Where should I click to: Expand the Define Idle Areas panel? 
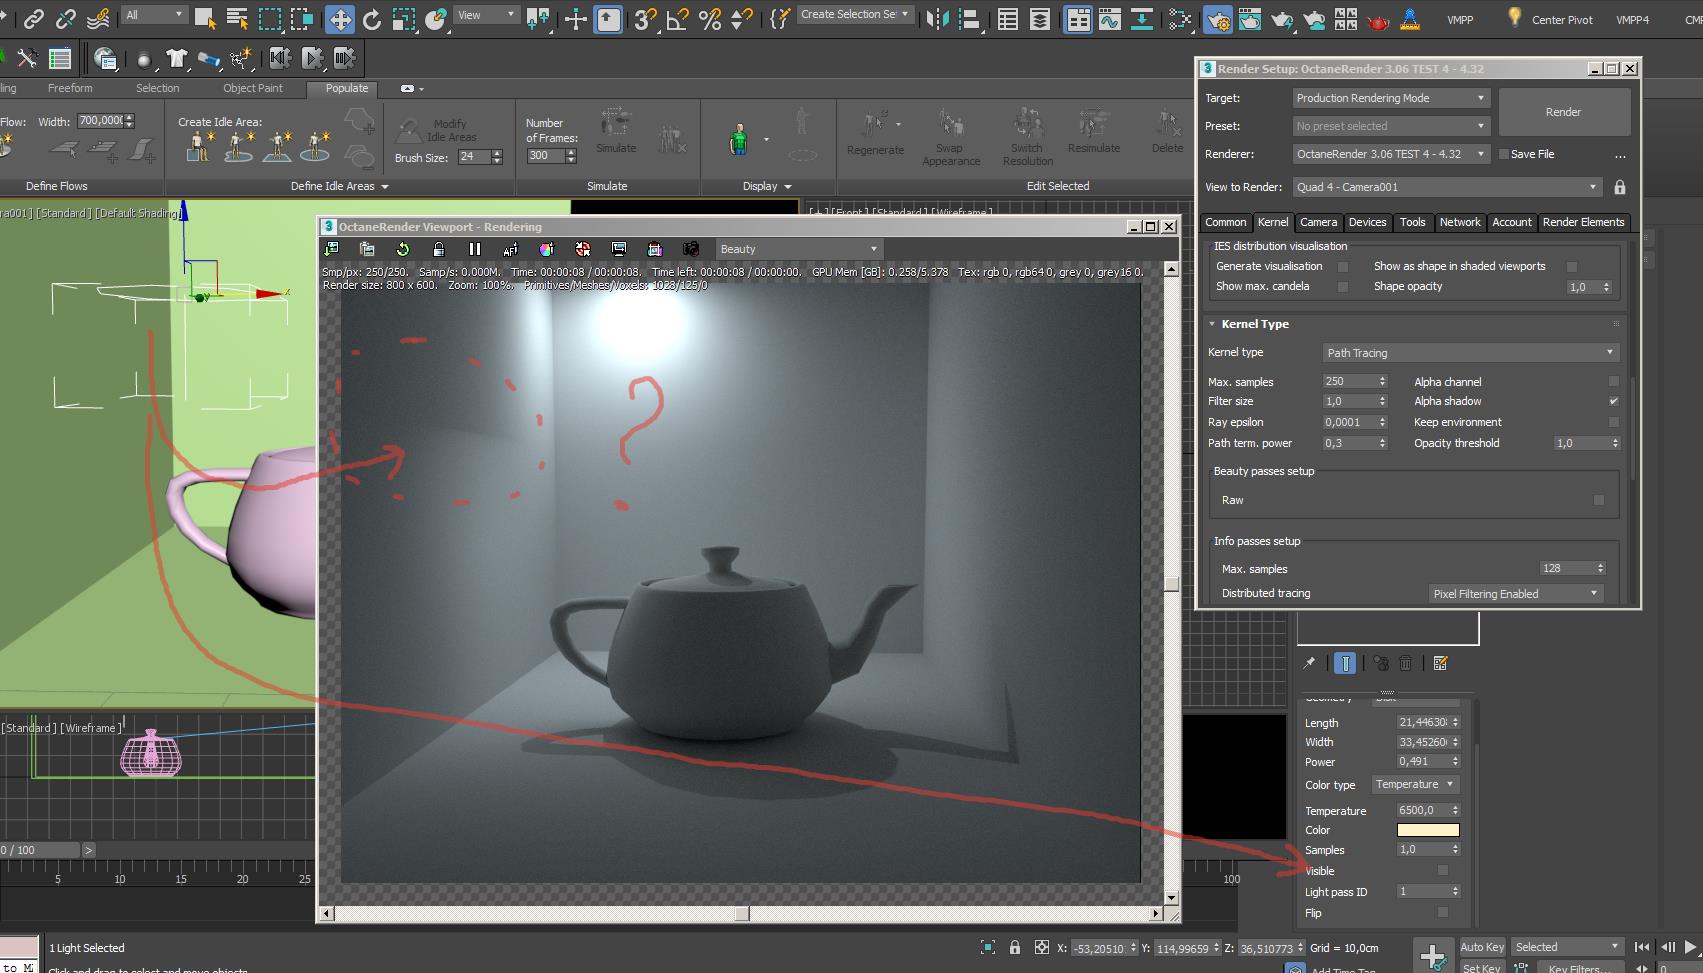[339, 186]
